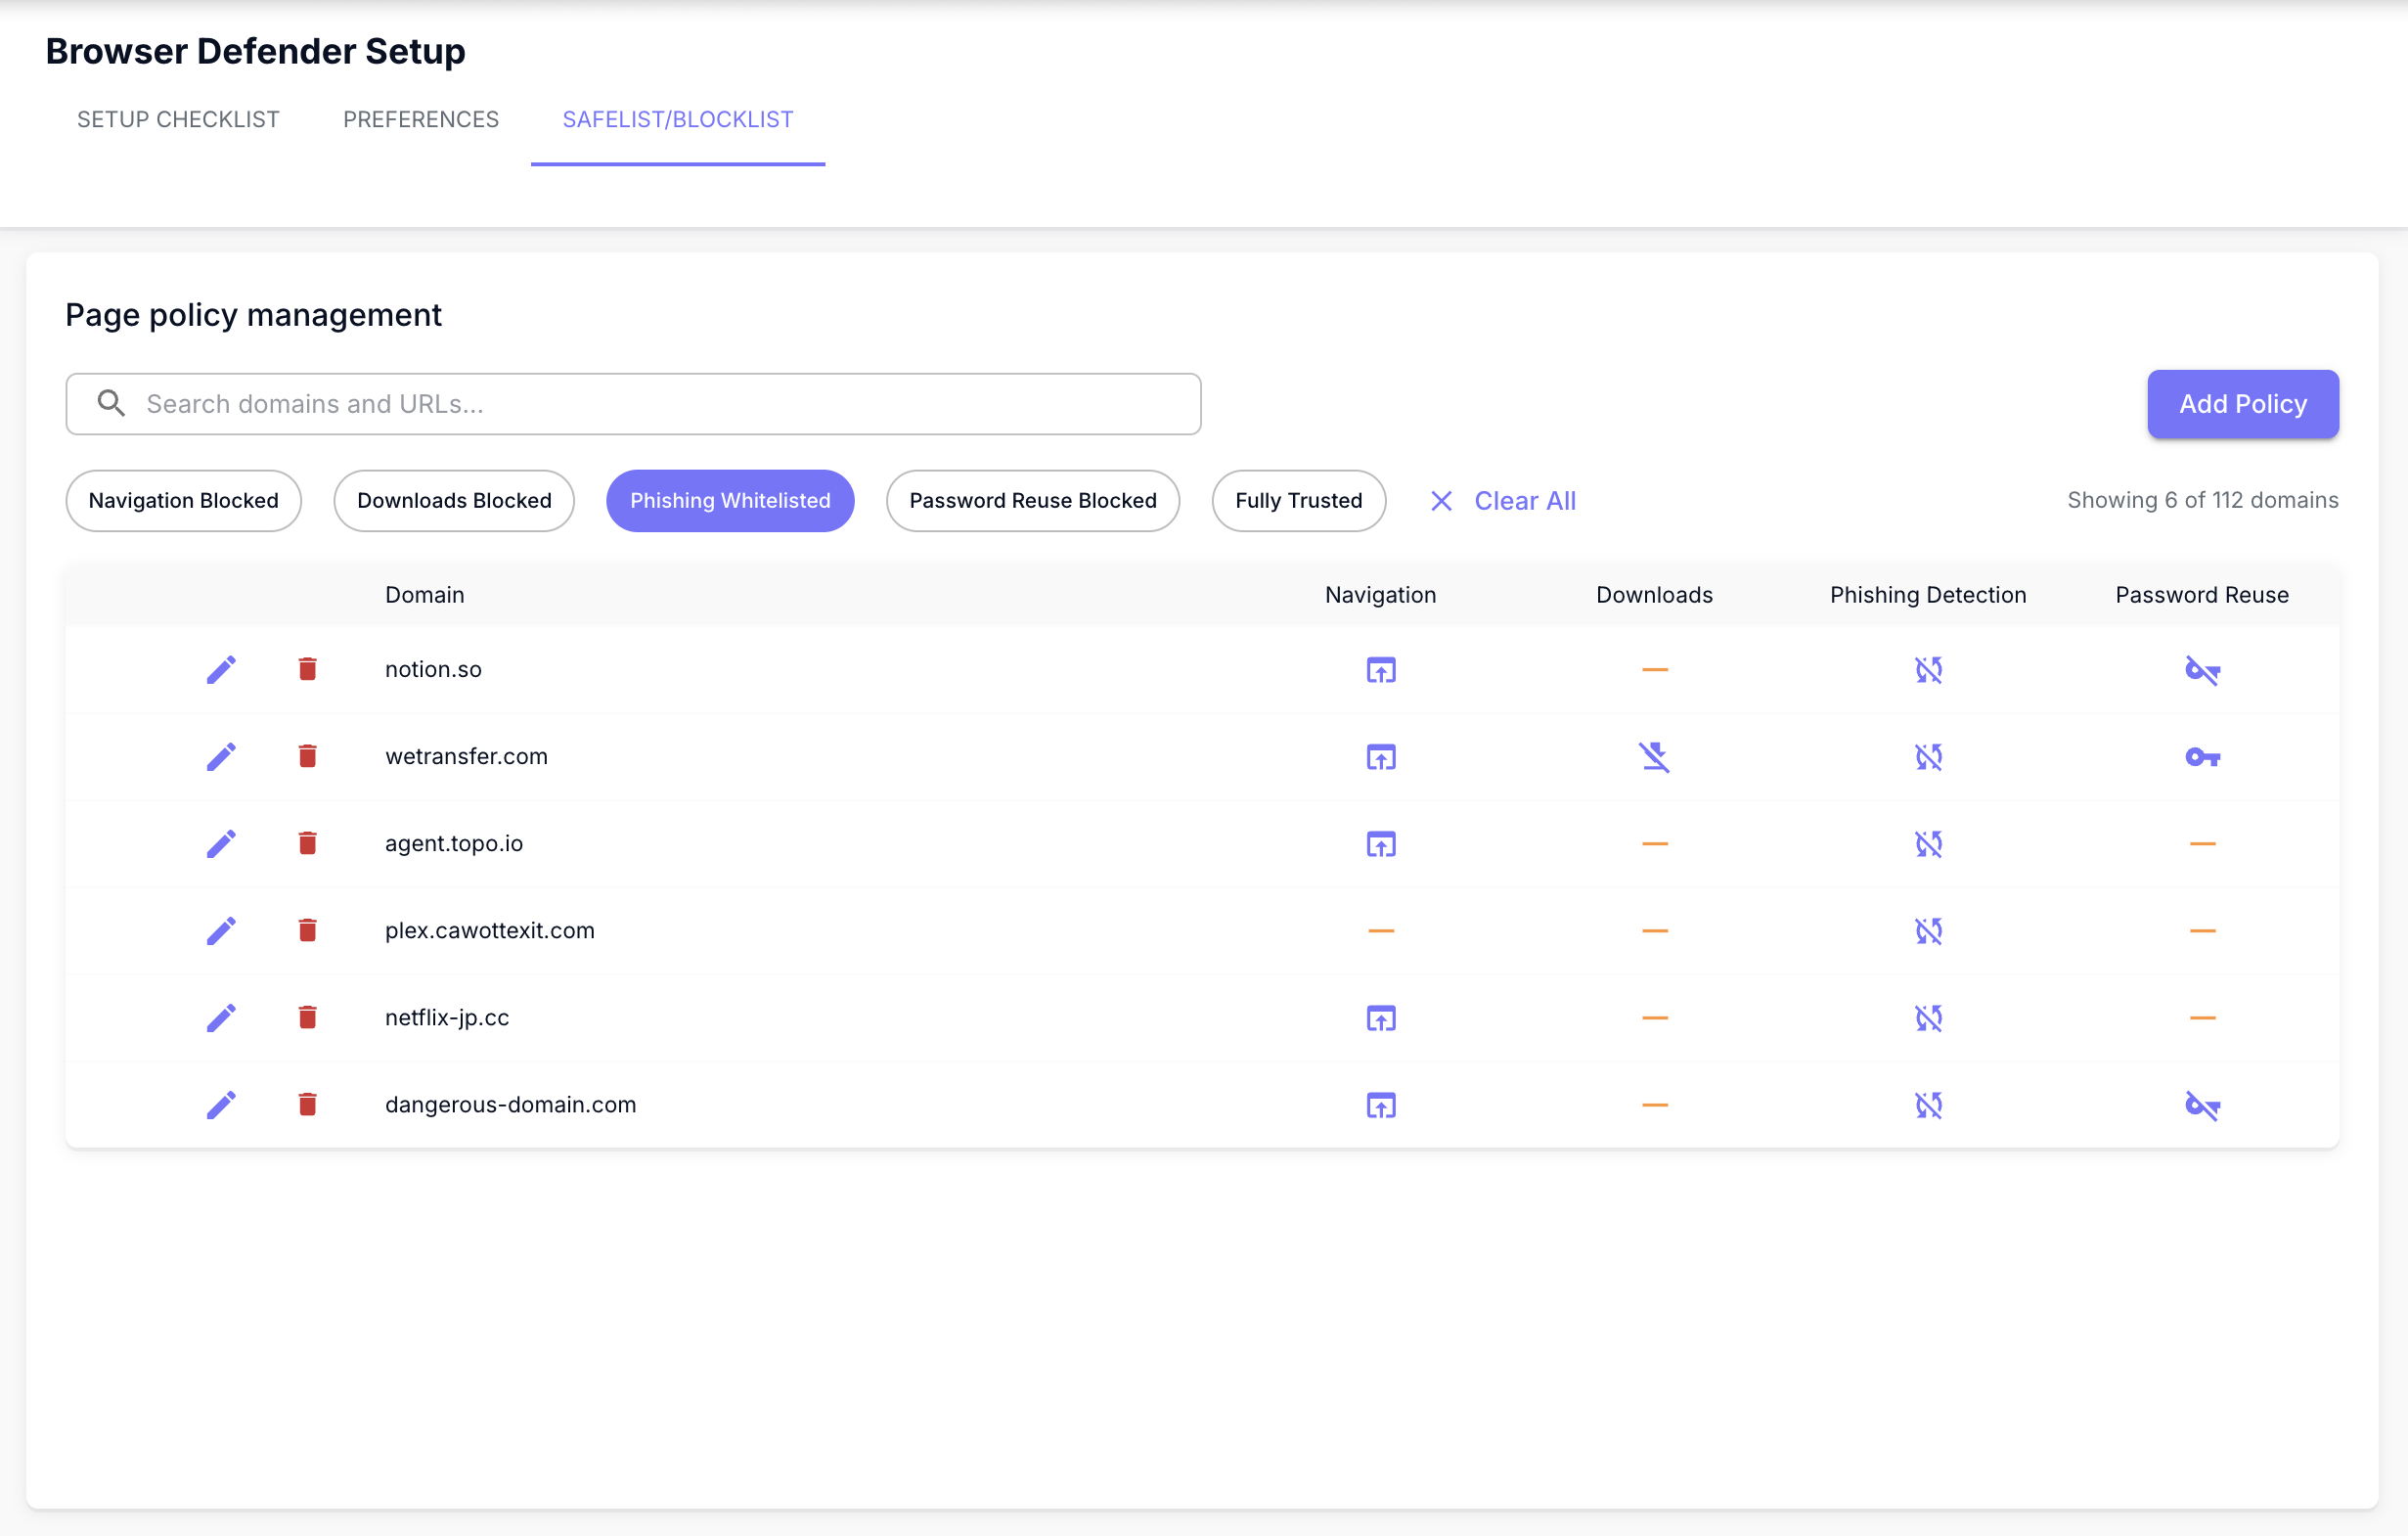Select the Safelist/Blocklist tab
This screenshot has height=1536, width=2408.
pos(678,119)
